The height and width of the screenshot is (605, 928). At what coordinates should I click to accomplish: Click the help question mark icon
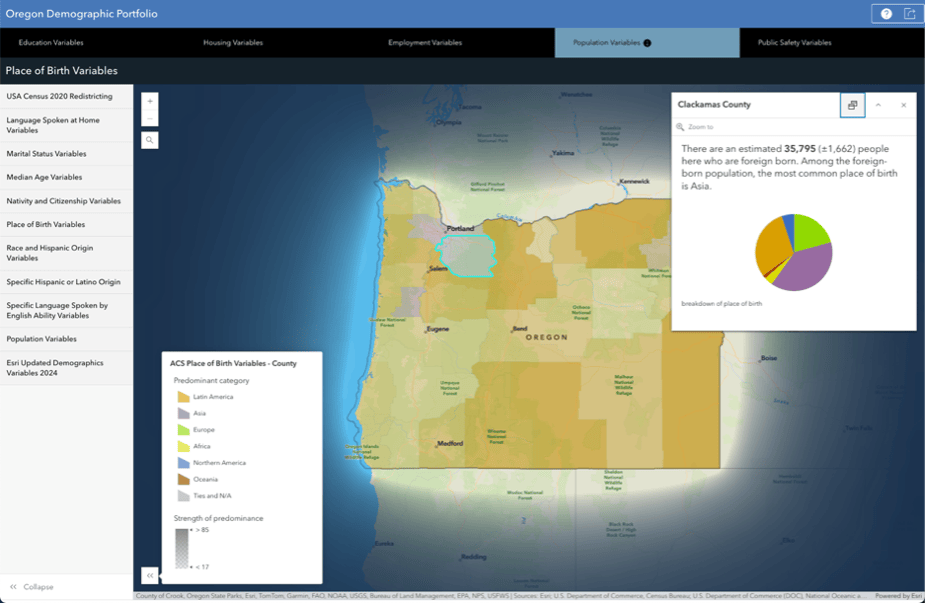coord(888,14)
